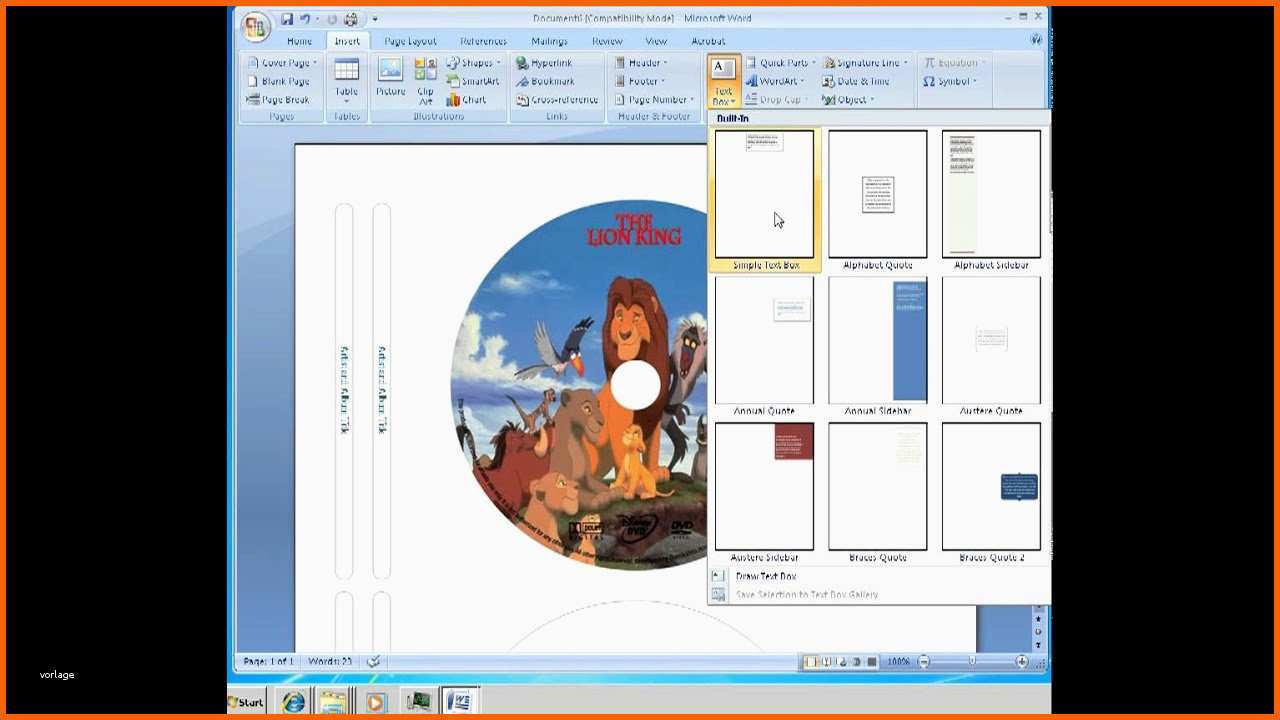Select the Alphabet Quote text box thumbnail

(x=877, y=195)
